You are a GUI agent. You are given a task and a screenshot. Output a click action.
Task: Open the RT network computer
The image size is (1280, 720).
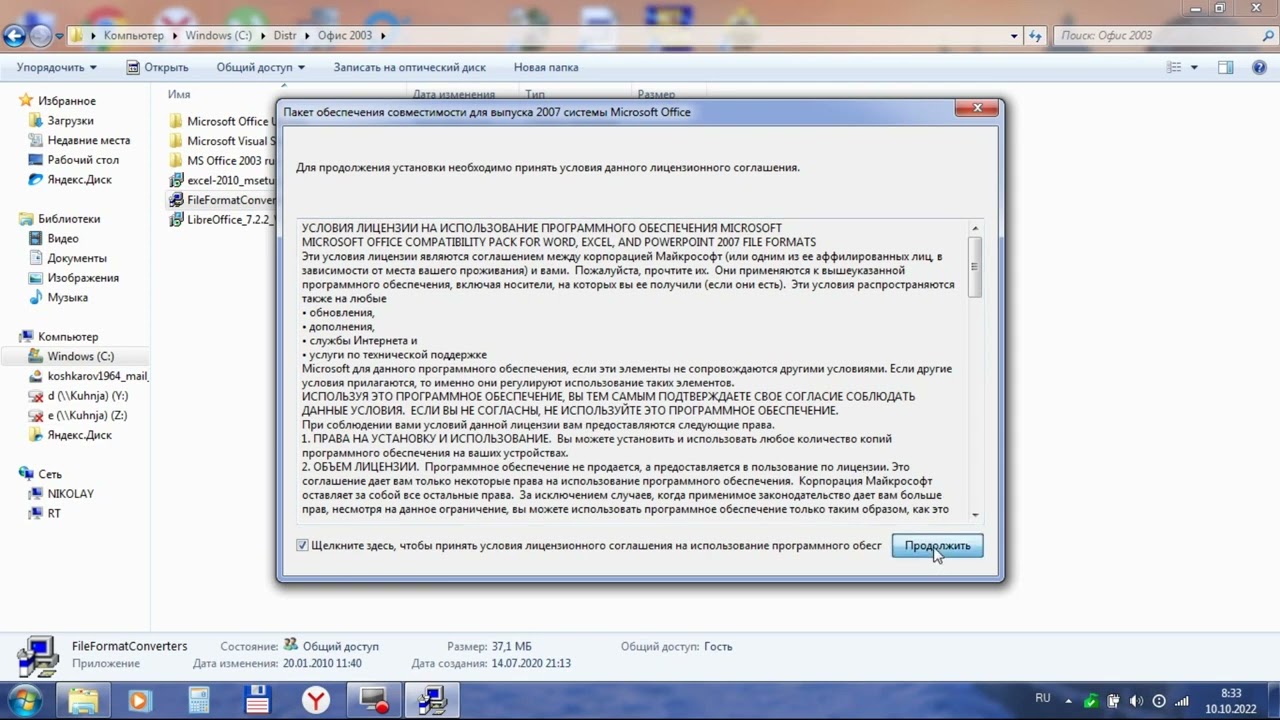tap(54, 513)
